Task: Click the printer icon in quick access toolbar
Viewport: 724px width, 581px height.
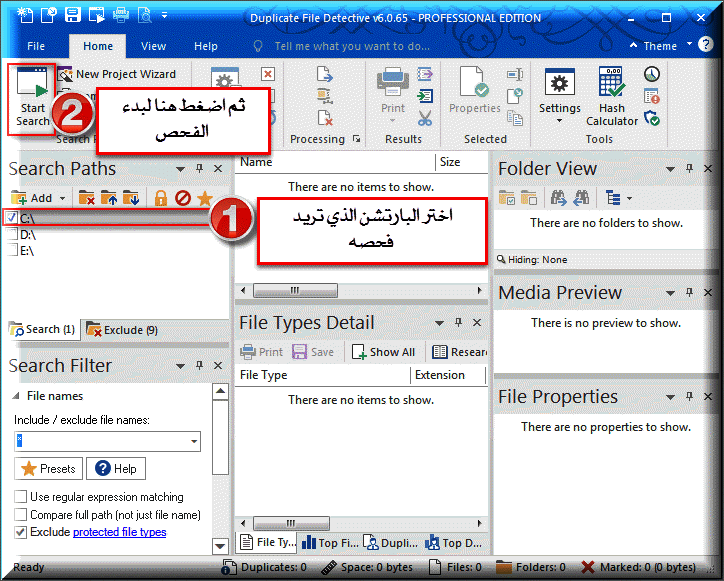Action: click(x=121, y=15)
